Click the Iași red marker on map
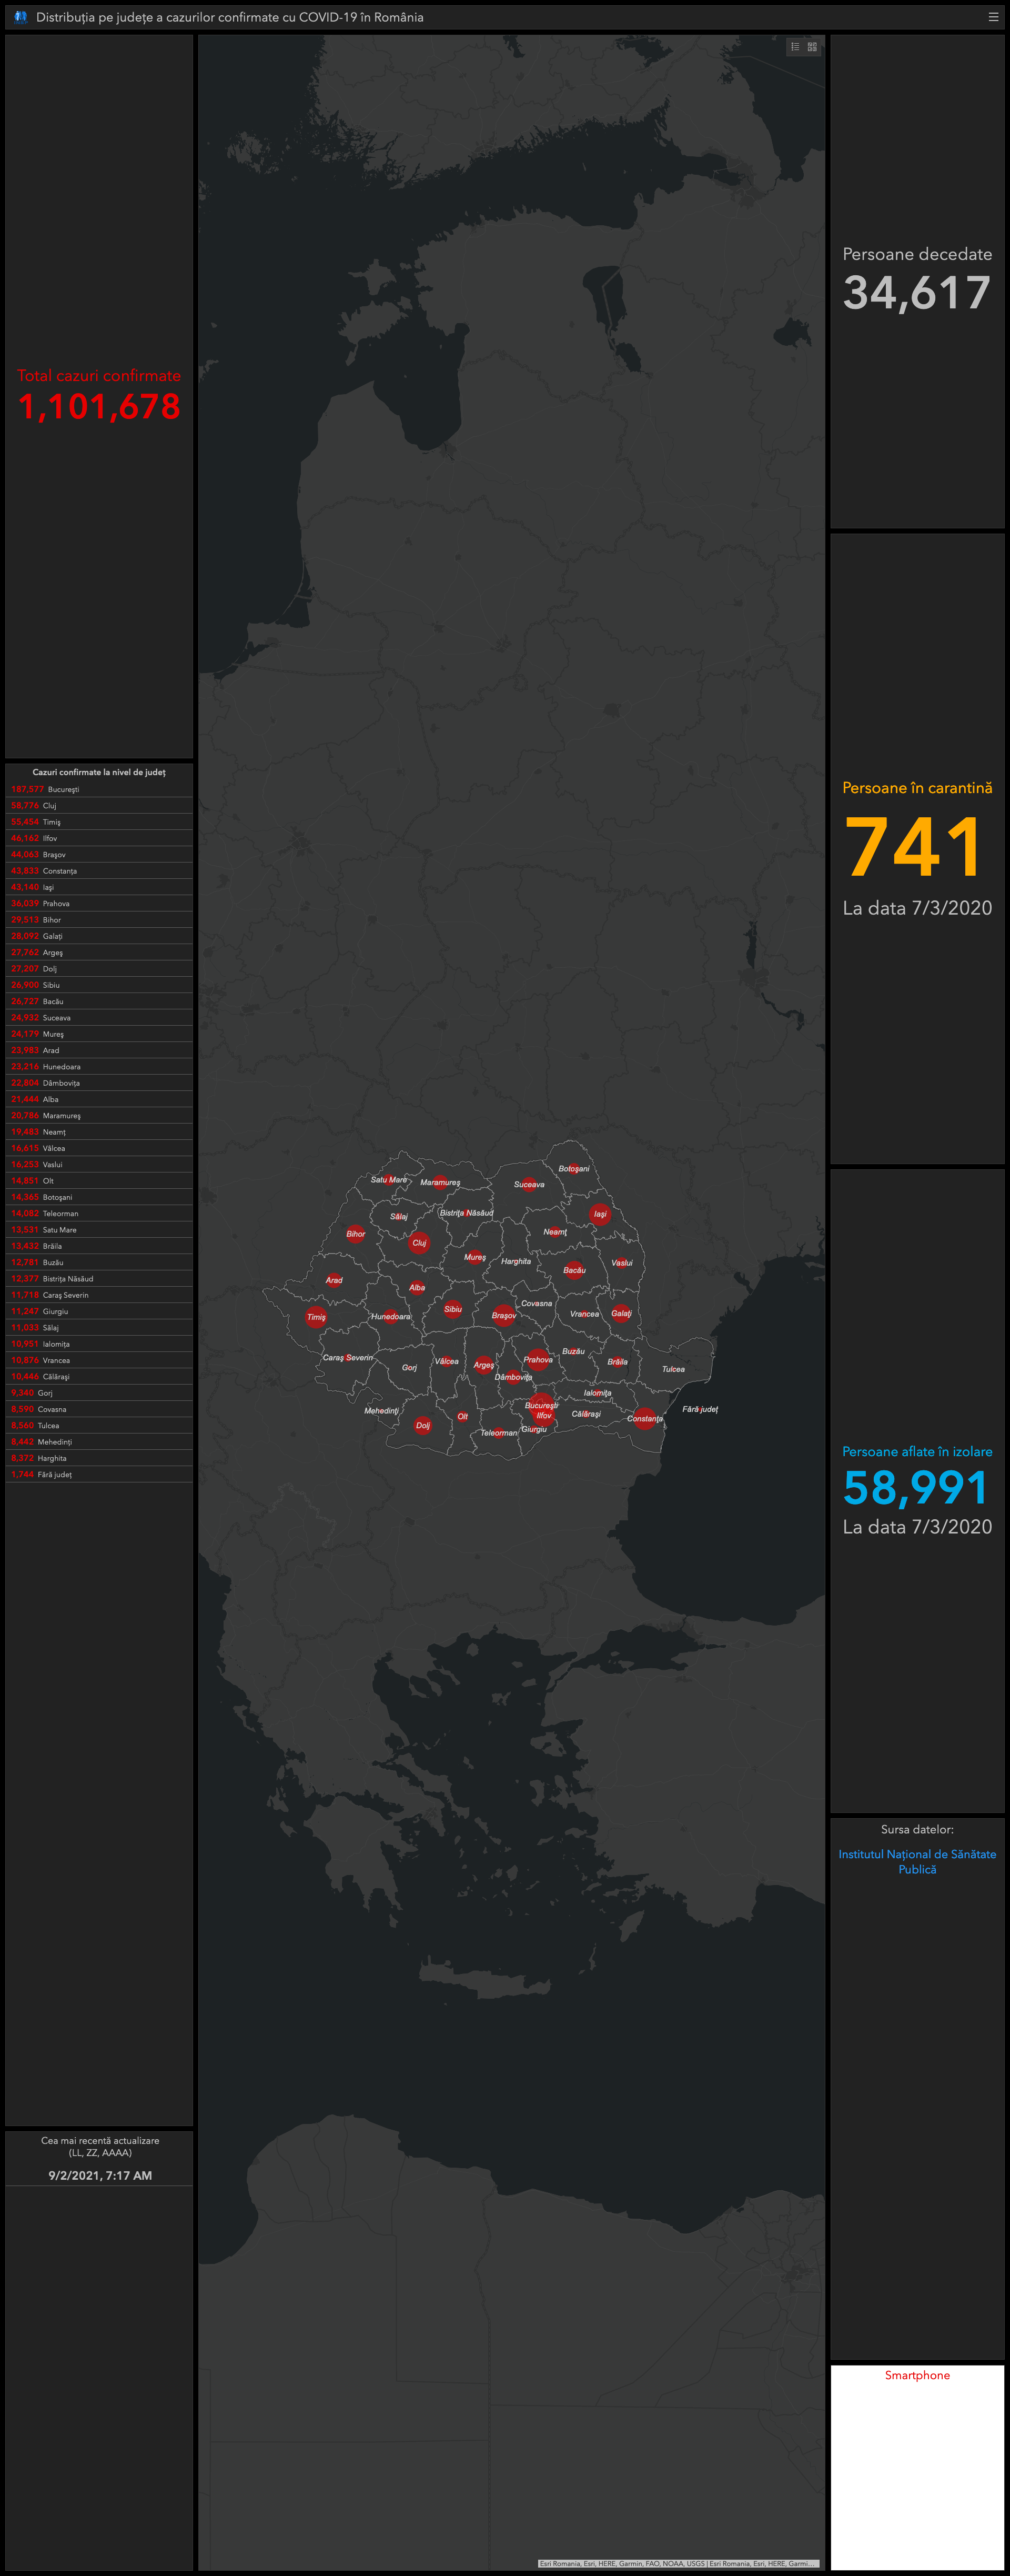1010x2576 pixels. pos(600,1214)
